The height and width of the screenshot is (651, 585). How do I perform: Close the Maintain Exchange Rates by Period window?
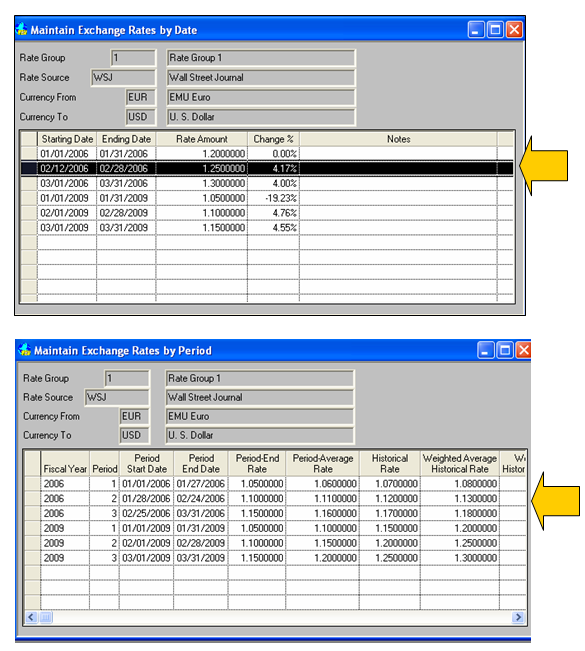(x=524, y=350)
